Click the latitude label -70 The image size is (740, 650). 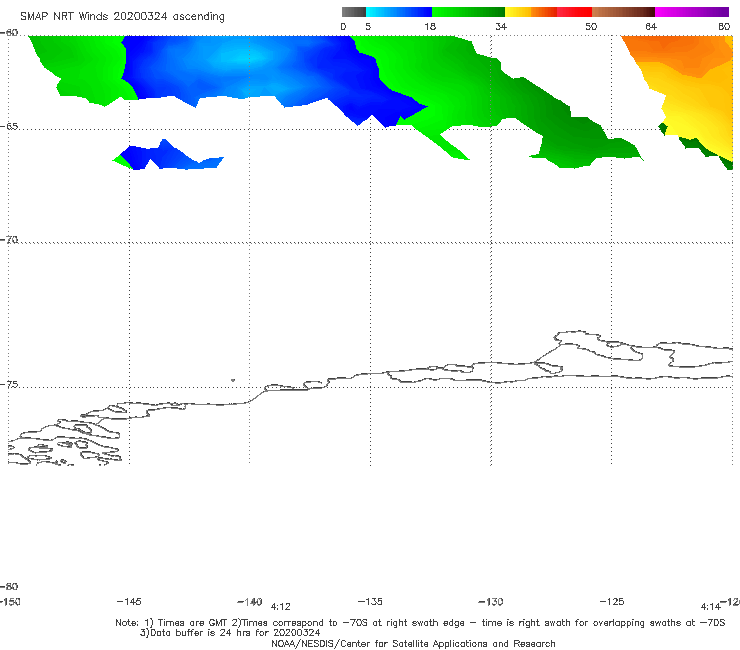tap(9, 240)
